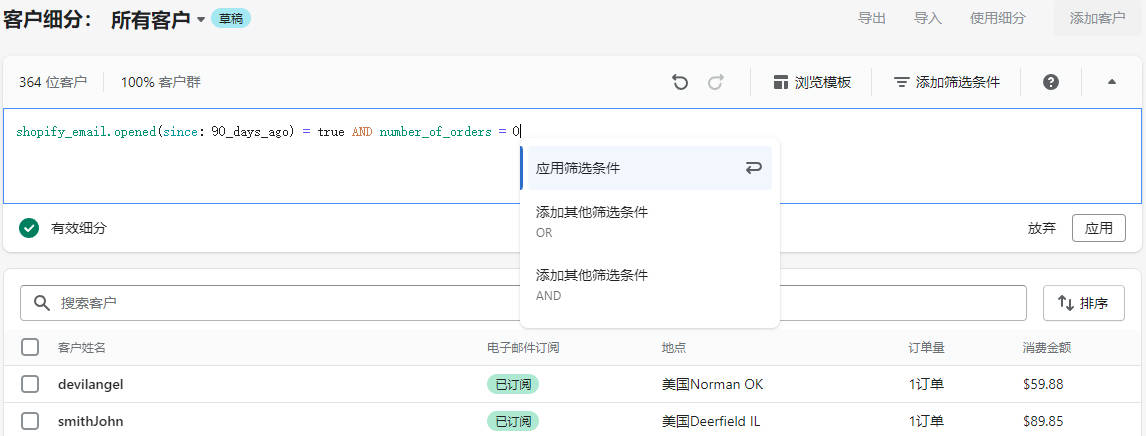Open 浏览模板 template browser

point(812,83)
